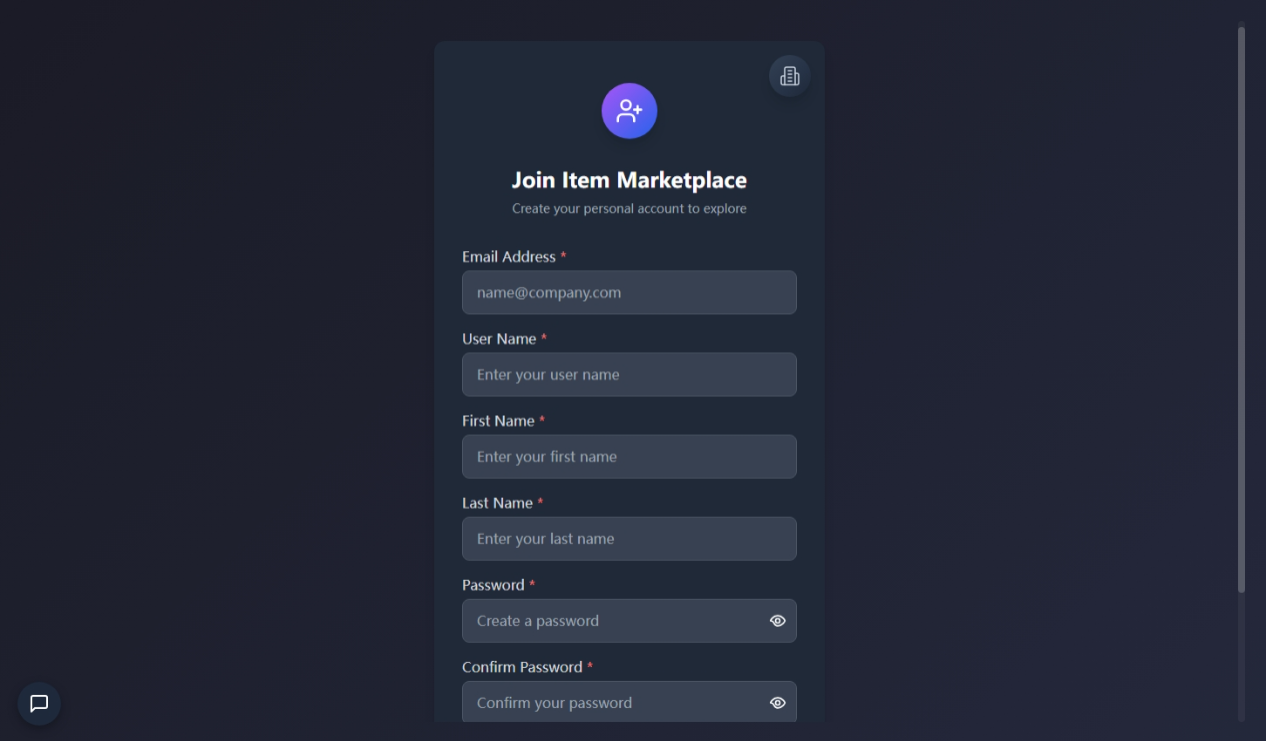
Task: Click the Confirm Password label
Action: 522,667
